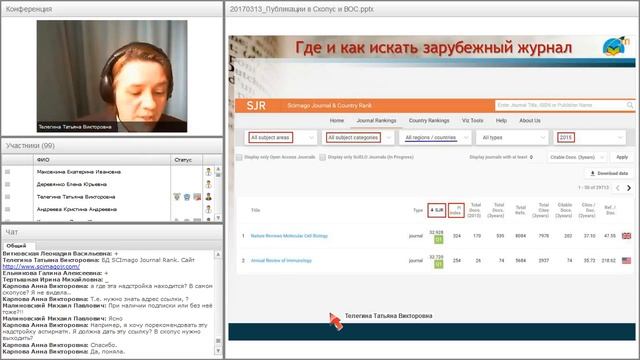Open the All regions / countries dropdown
The height and width of the screenshot is (360, 640).
(436, 138)
